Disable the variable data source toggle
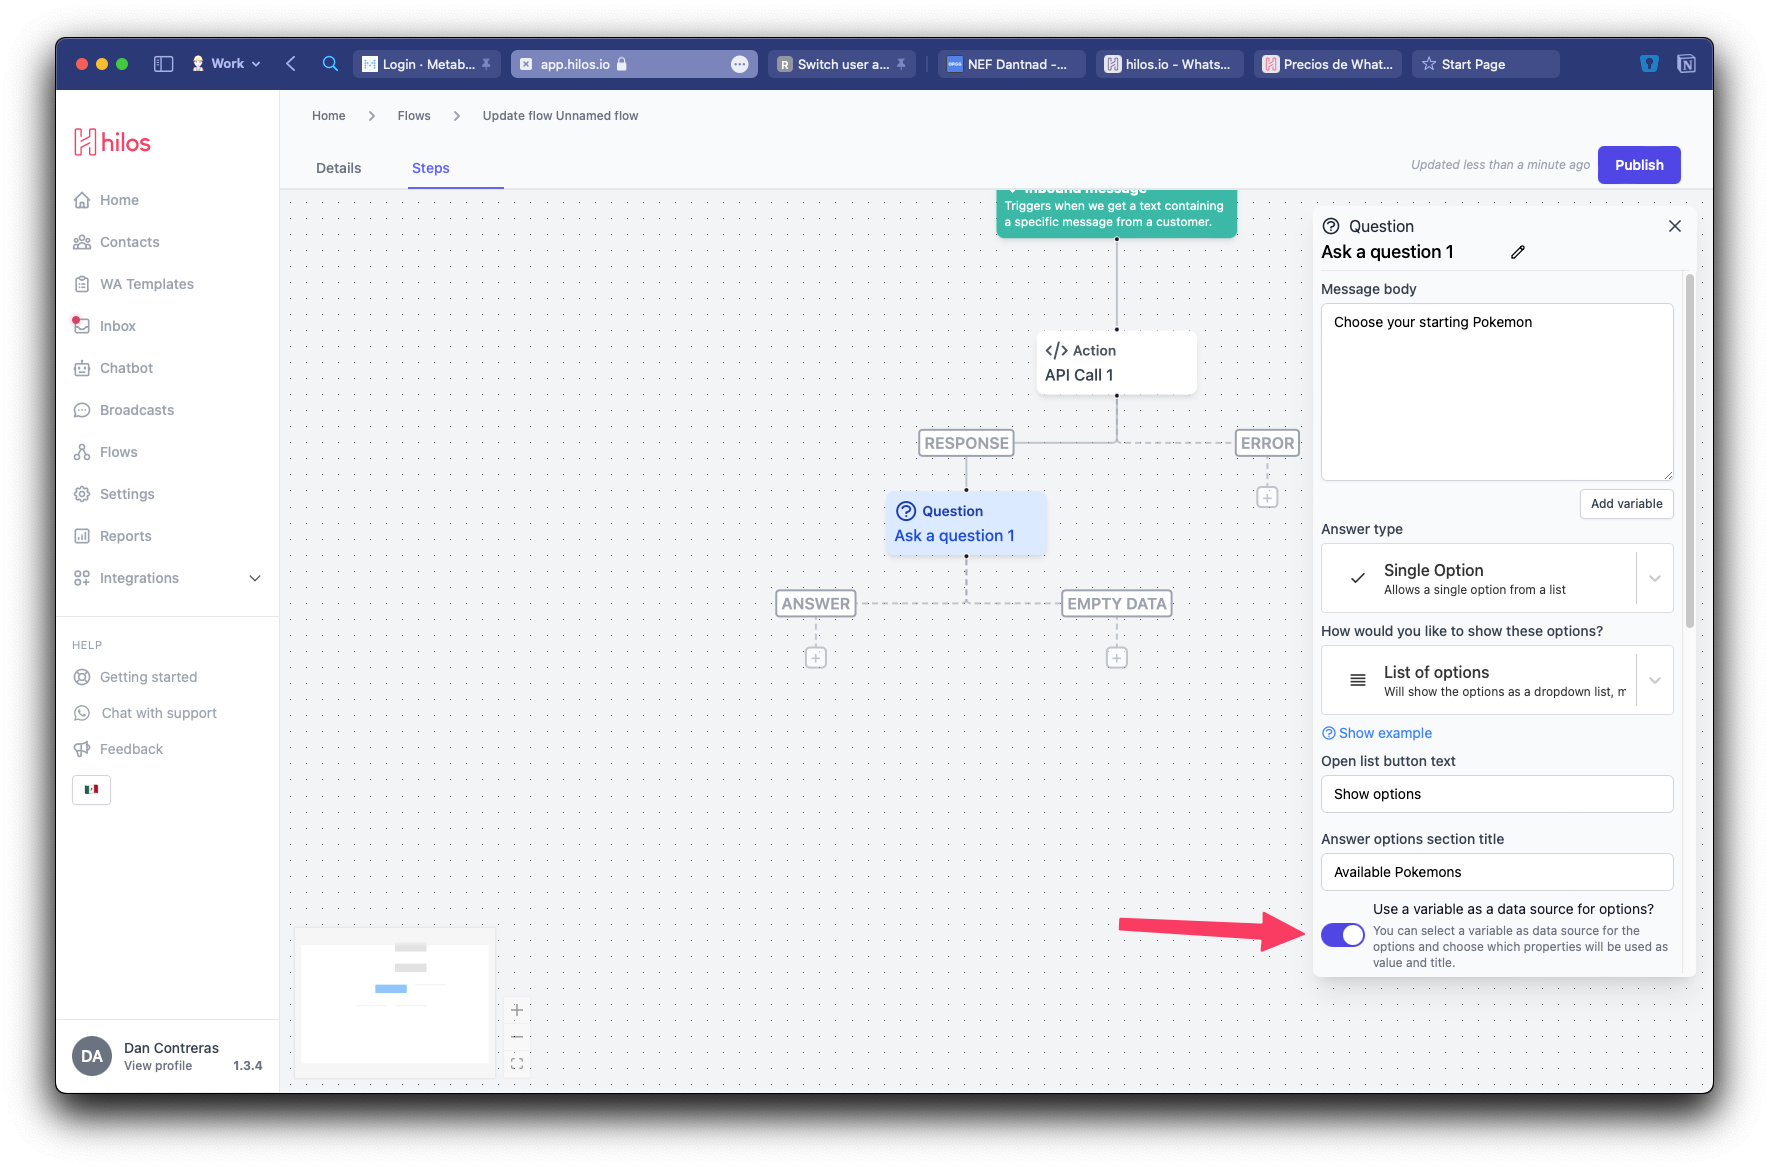The height and width of the screenshot is (1167, 1769). (x=1342, y=934)
